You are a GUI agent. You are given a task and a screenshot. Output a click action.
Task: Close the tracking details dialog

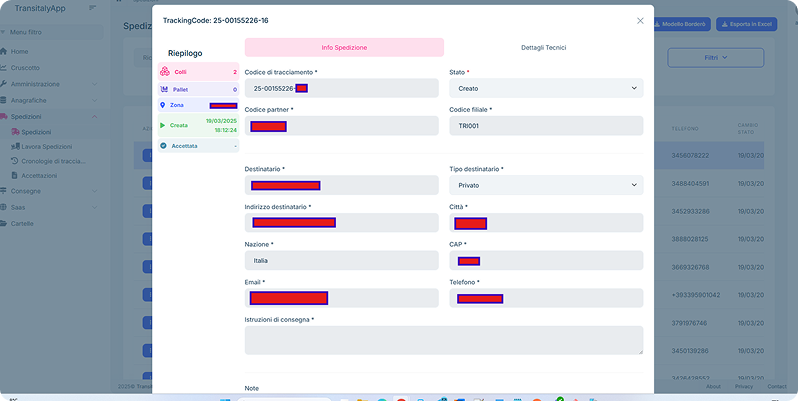coord(640,20)
